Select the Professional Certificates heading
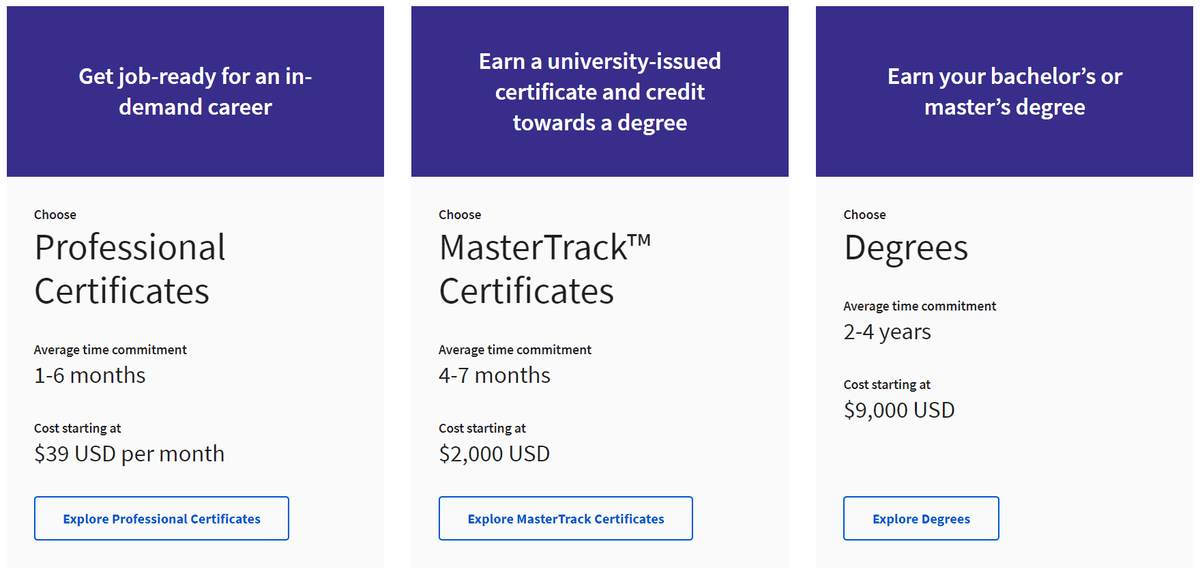Viewport: 1200px width, 576px height. pyautogui.click(x=130, y=269)
